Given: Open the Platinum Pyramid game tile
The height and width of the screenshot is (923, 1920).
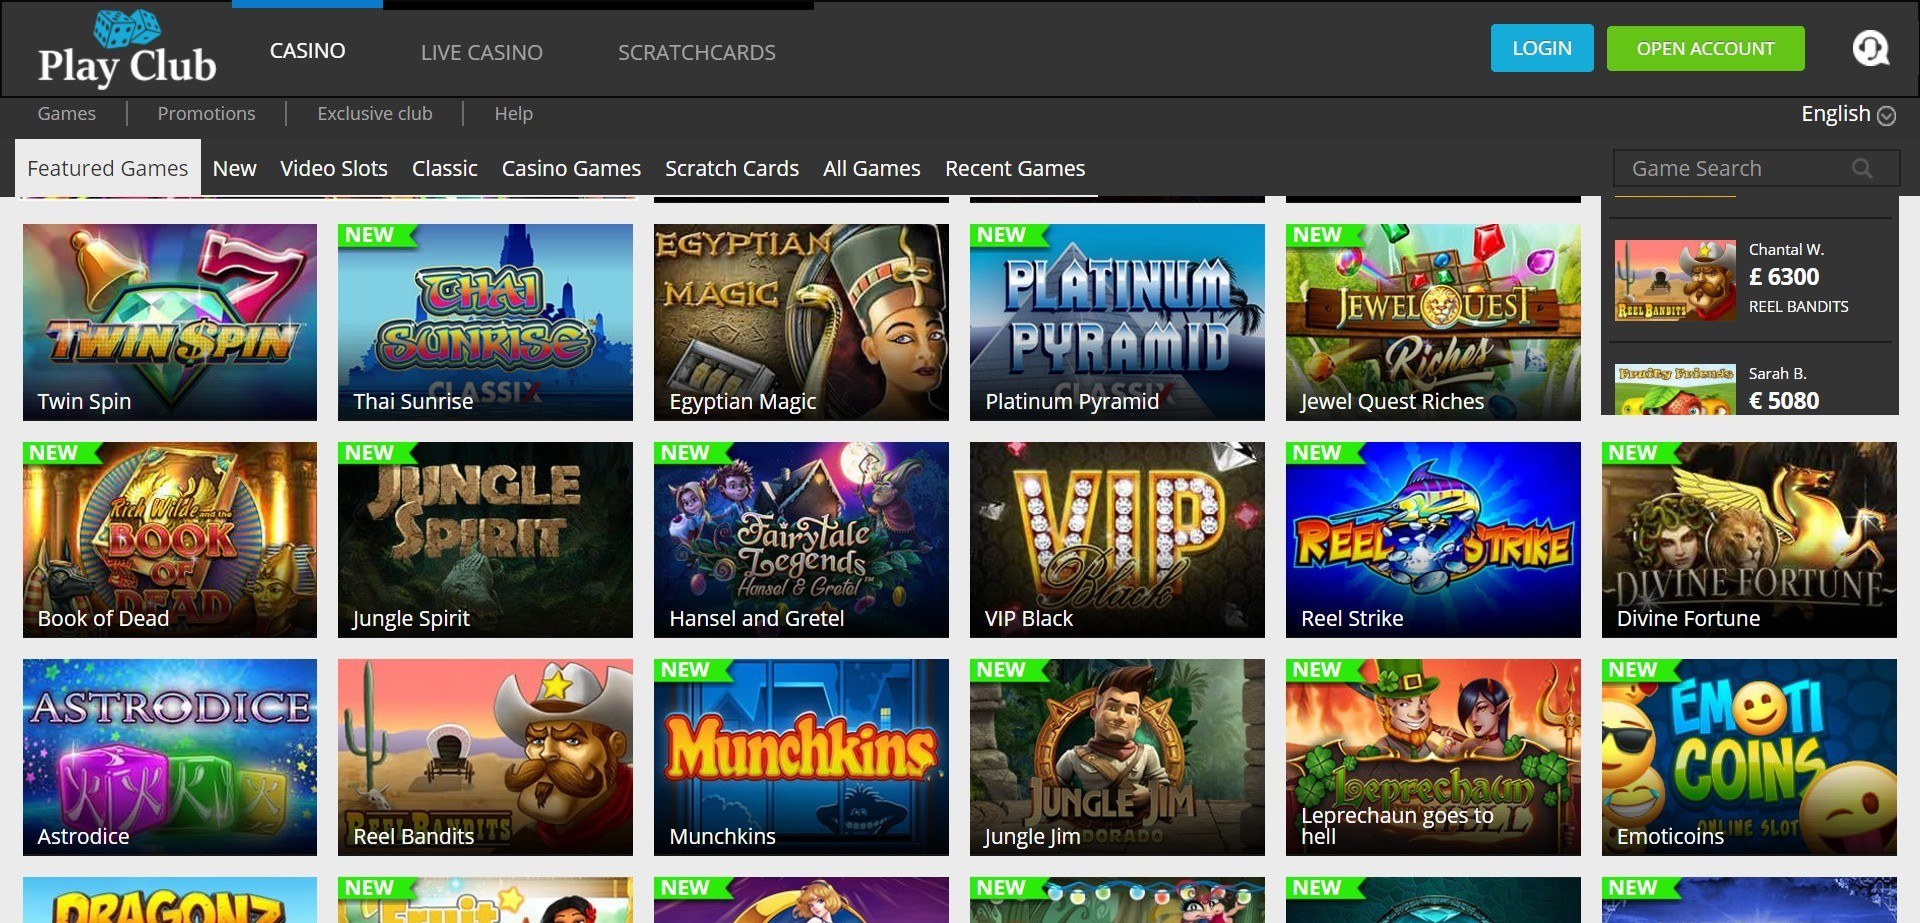Looking at the screenshot, I should coord(1117,322).
